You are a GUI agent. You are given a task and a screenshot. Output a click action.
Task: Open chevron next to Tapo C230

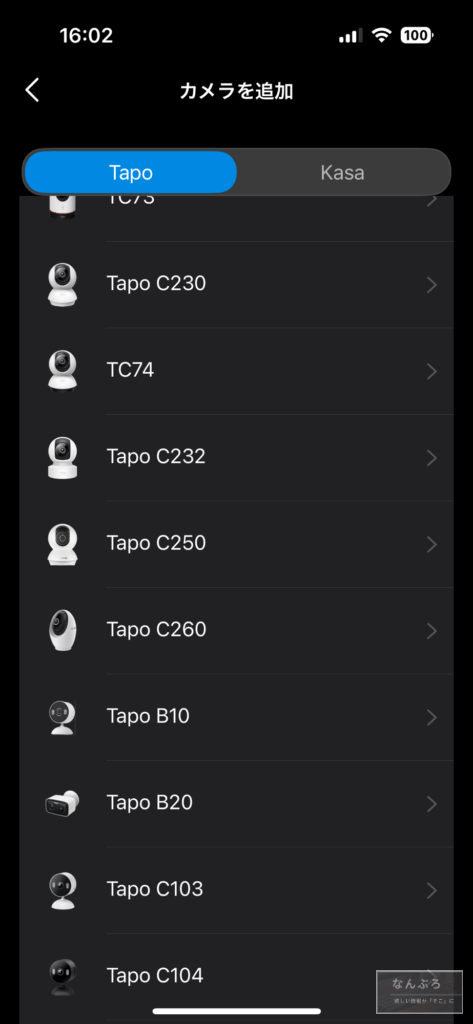point(431,285)
